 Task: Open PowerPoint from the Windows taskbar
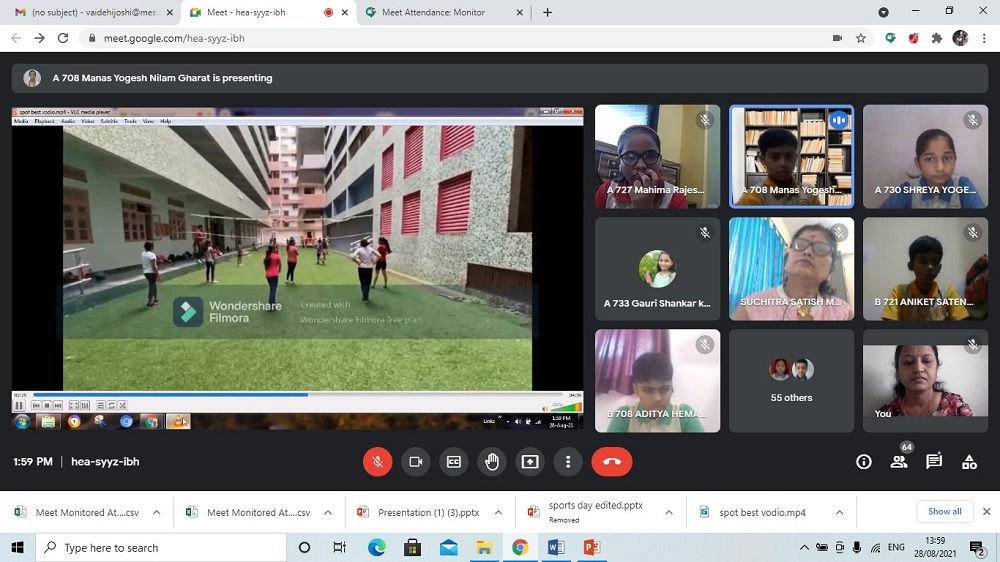(591, 548)
